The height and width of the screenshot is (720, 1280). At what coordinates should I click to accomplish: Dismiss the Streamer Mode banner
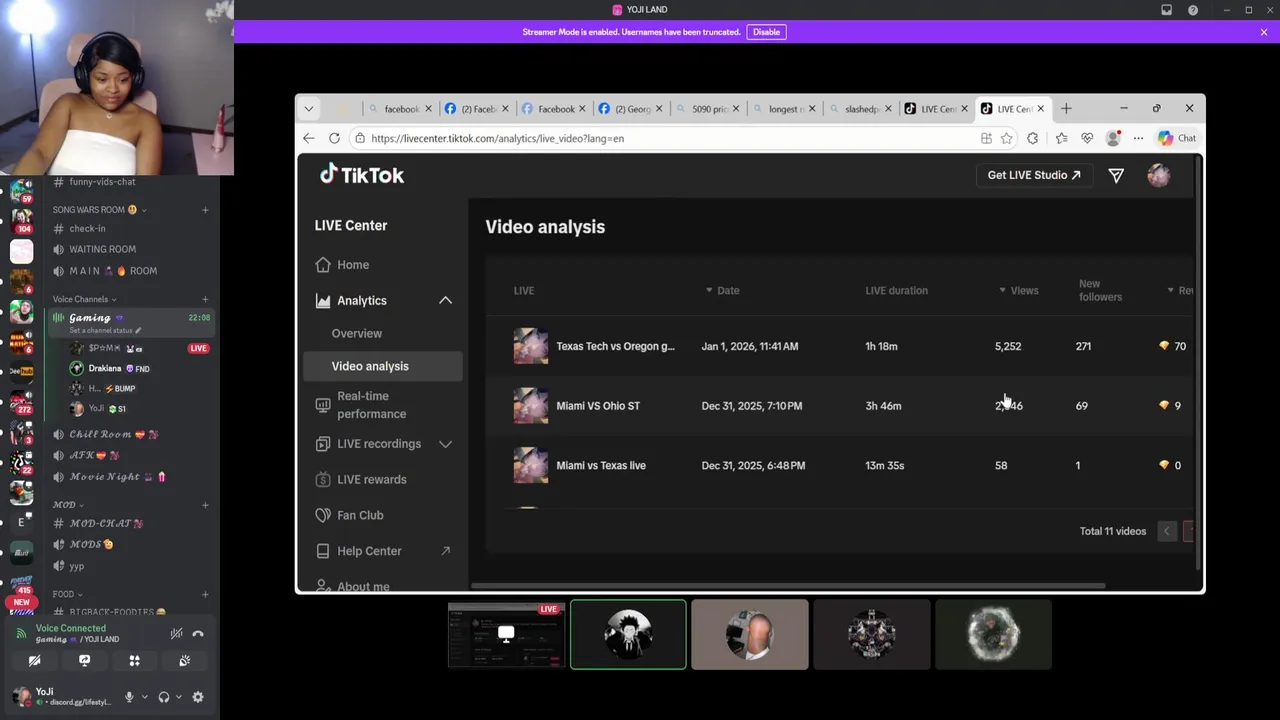(1264, 32)
